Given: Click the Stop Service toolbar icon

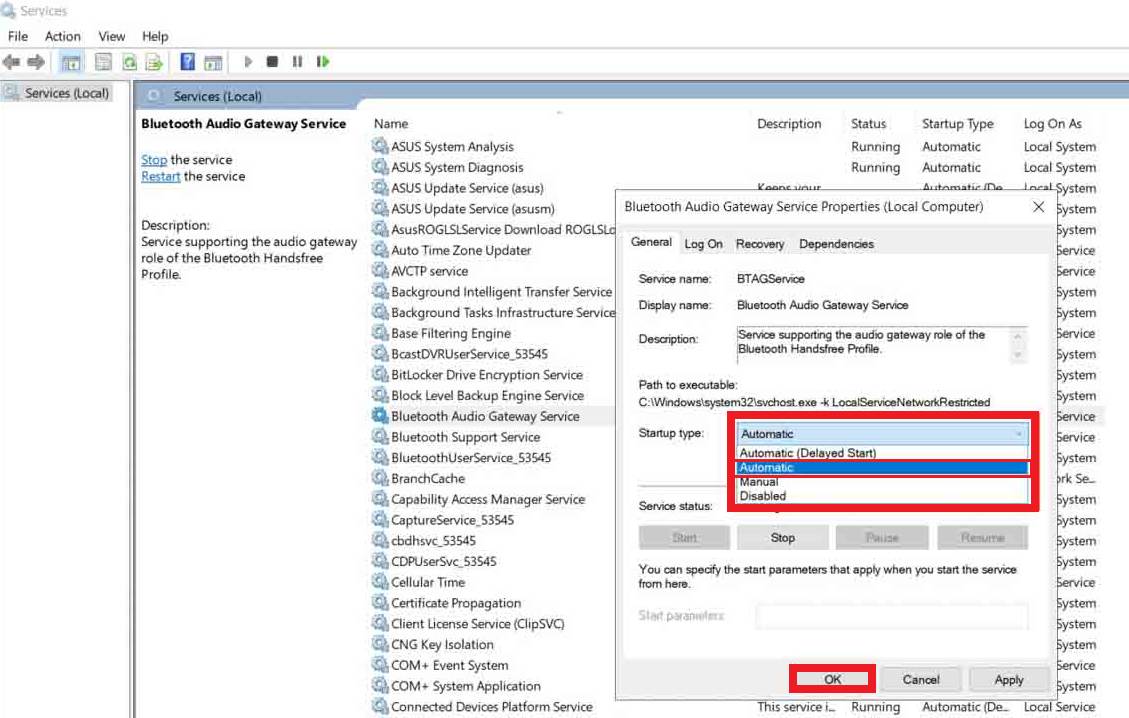Looking at the screenshot, I should 272,62.
